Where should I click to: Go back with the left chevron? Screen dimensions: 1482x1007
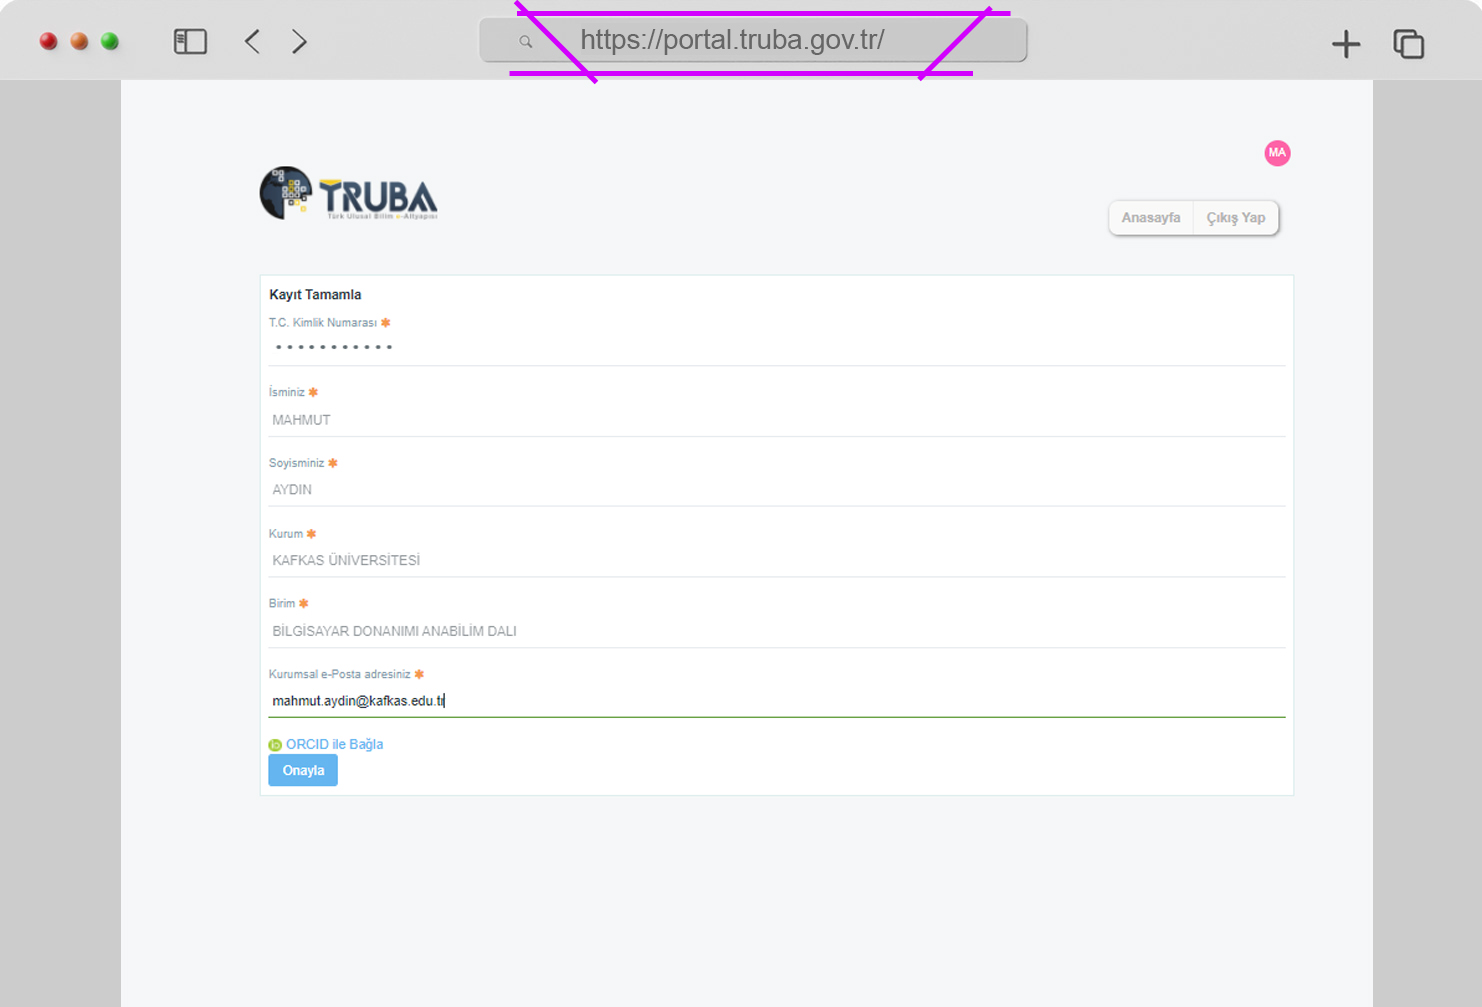252,41
